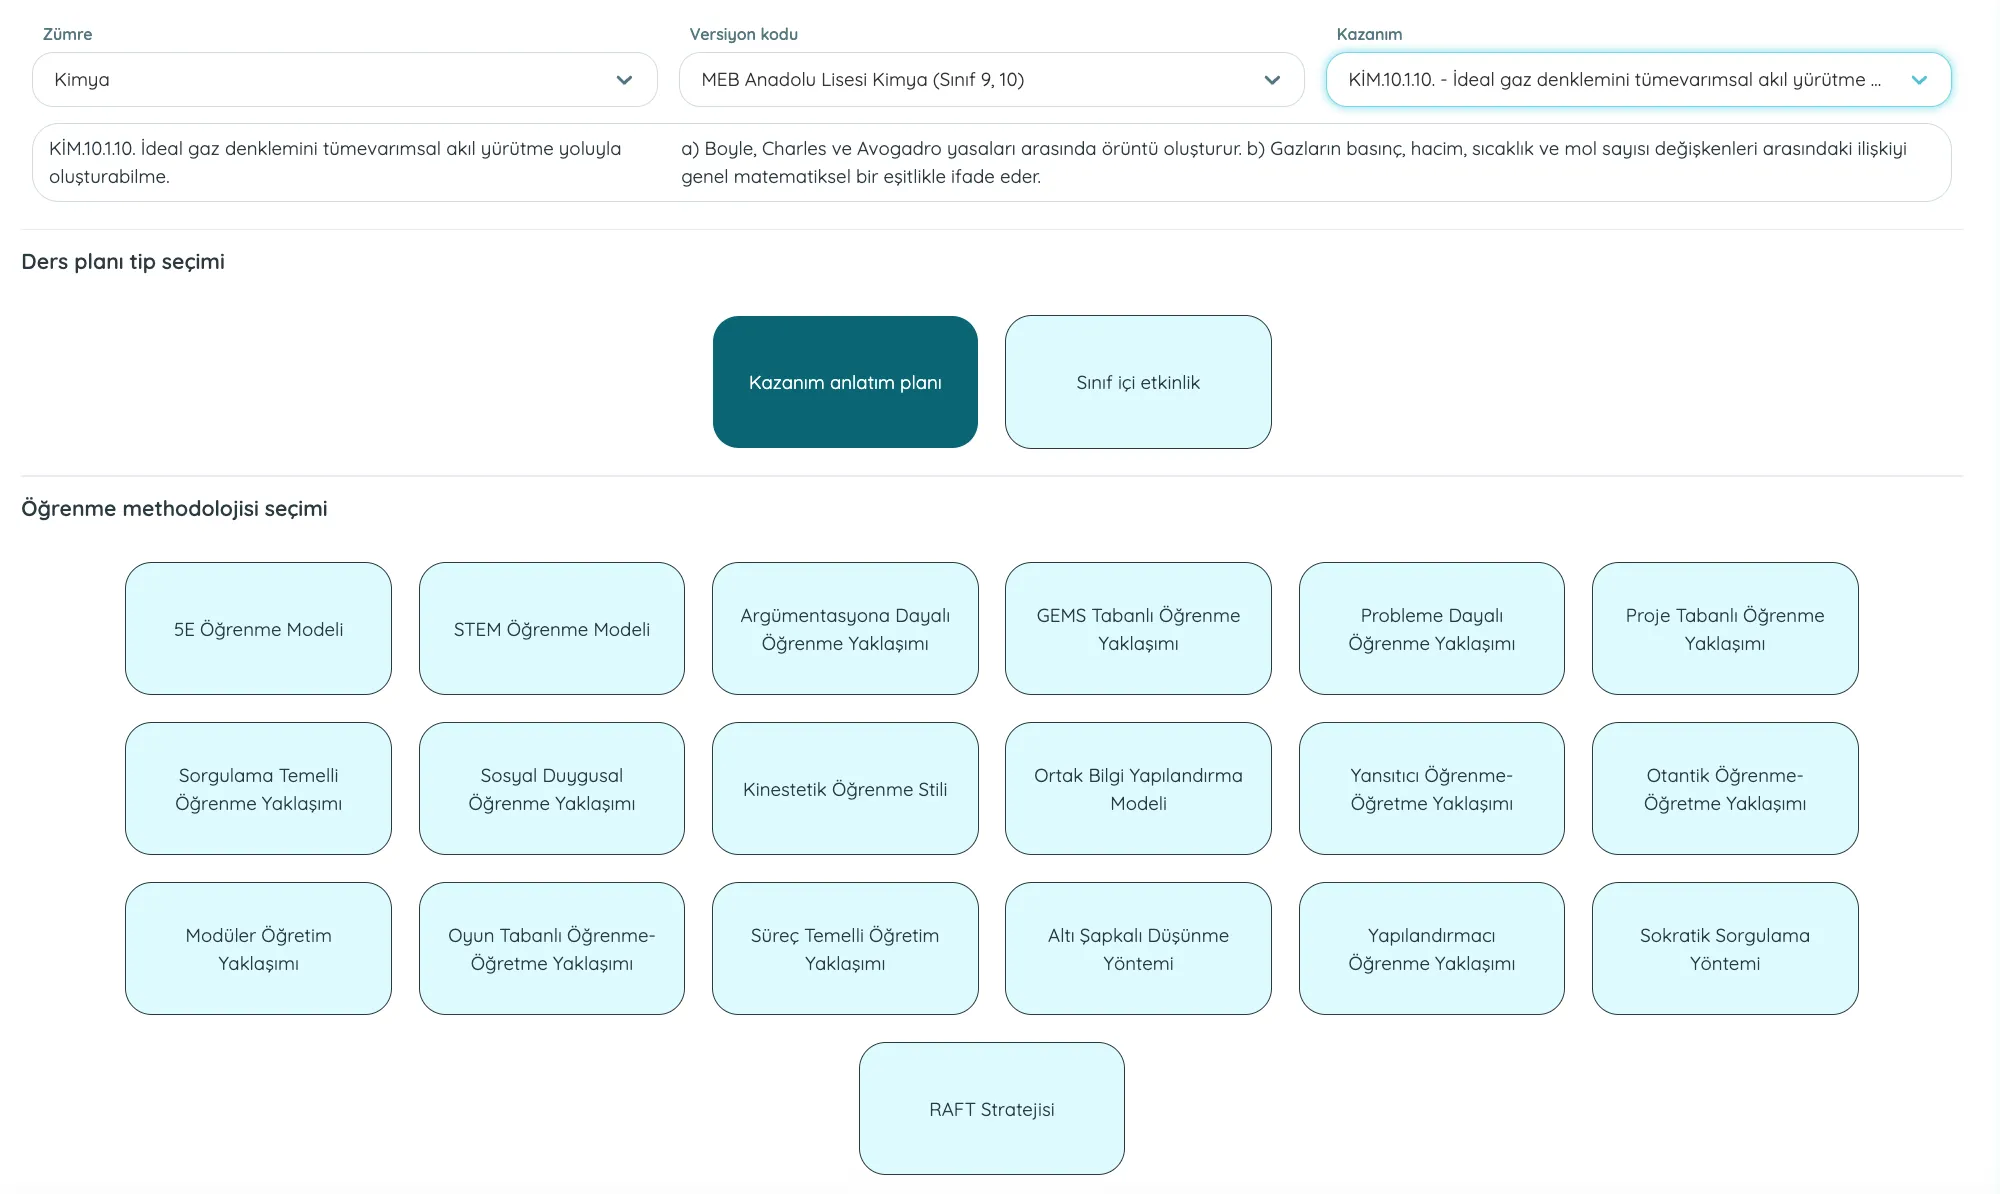Select 5E Öğrenme Modeli
The image size is (2000, 1194).
coord(258,629)
